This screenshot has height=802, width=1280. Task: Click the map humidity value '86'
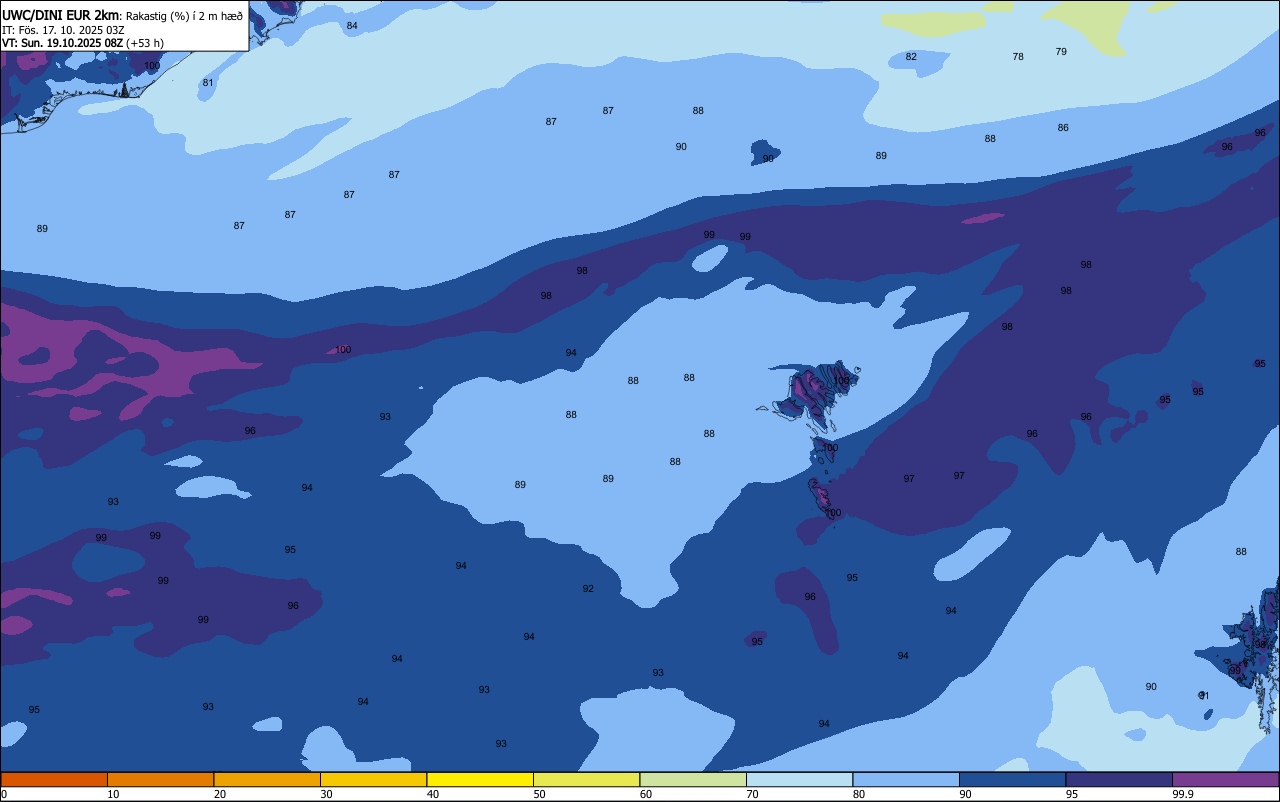pyautogui.click(x=1063, y=128)
